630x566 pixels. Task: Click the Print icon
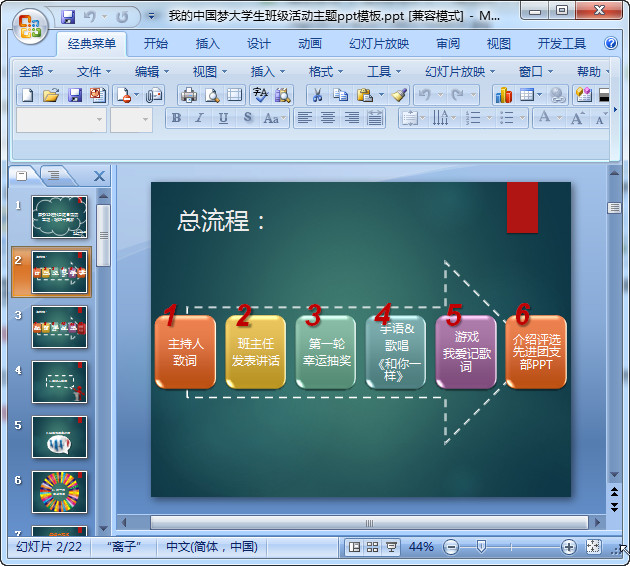(188, 95)
